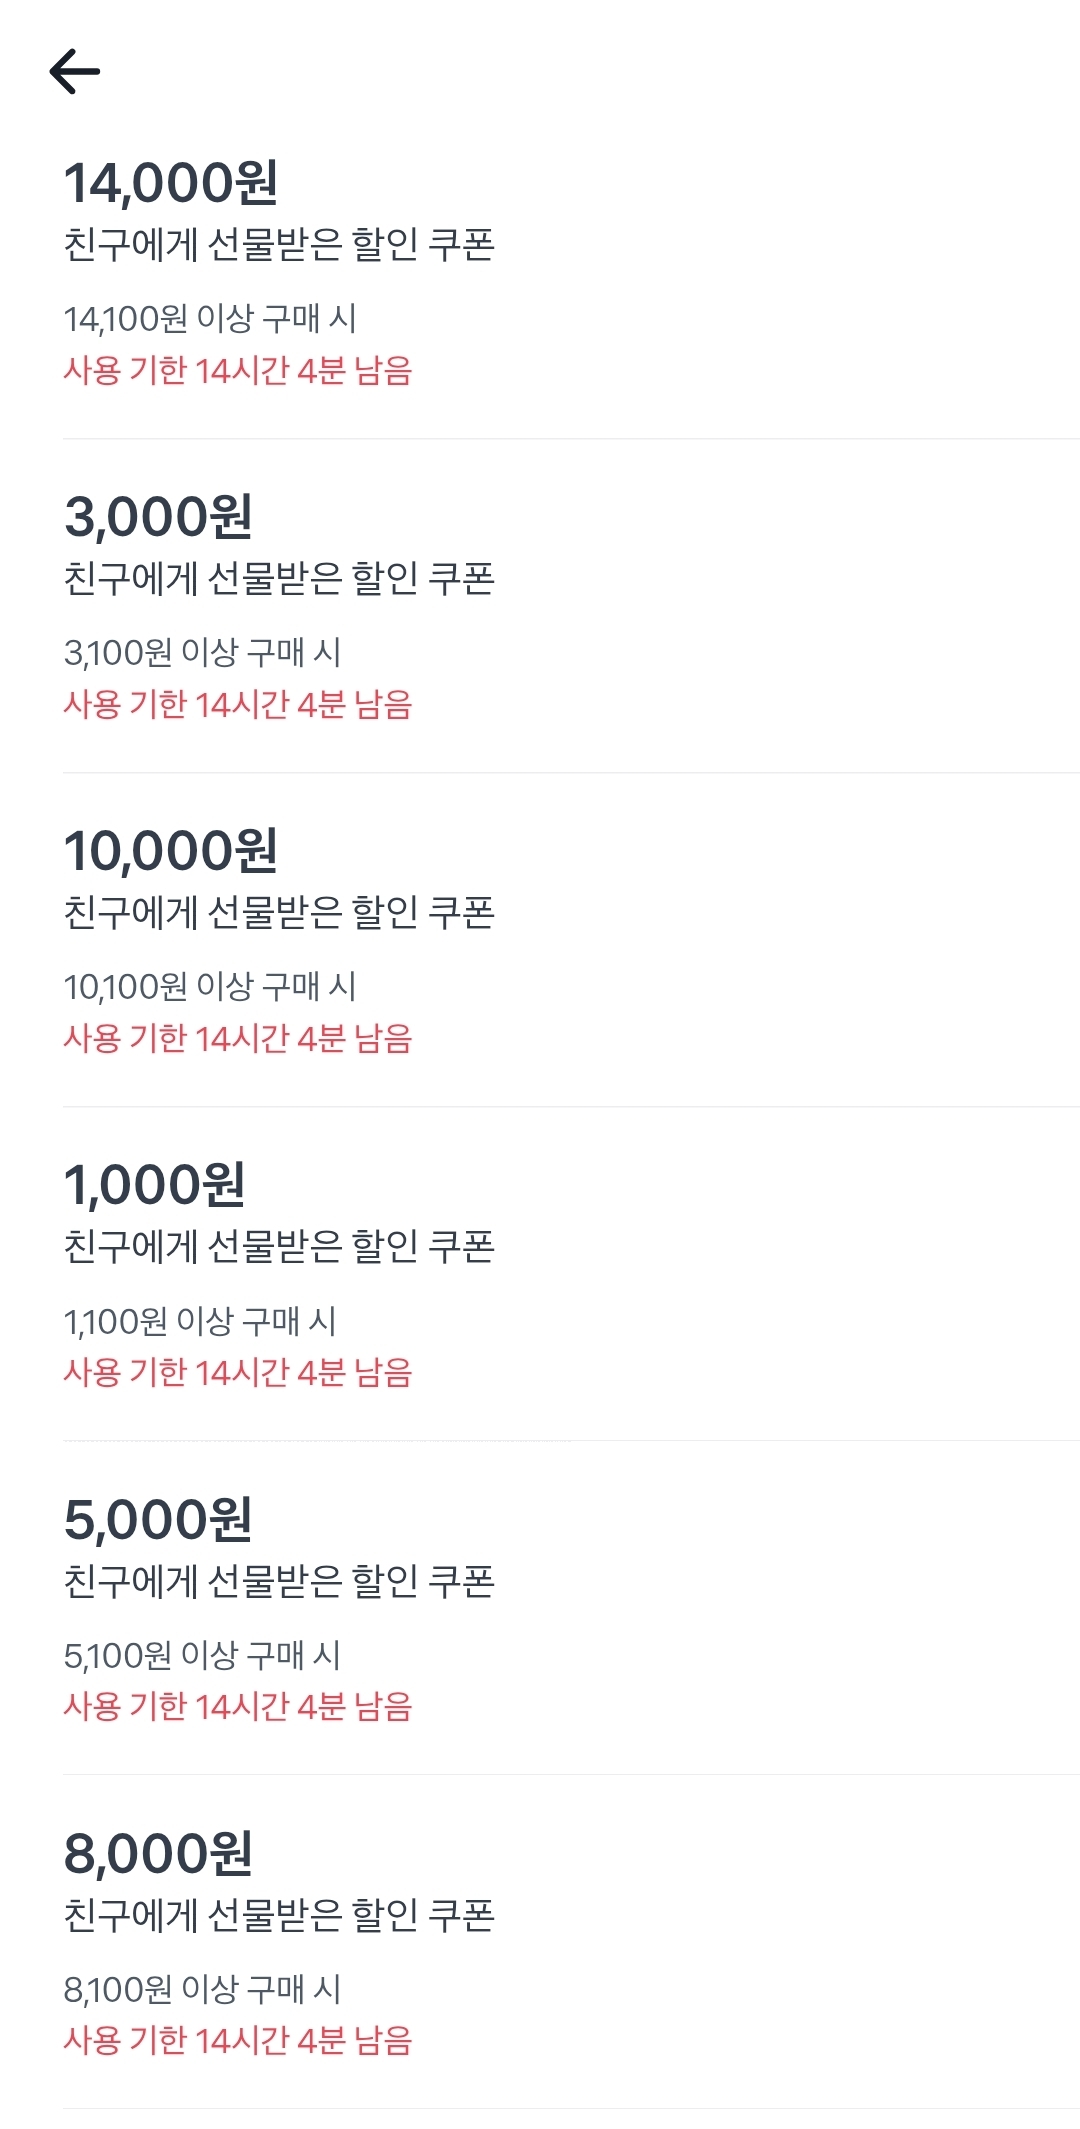Viewport: 1080px width, 2129px height.
Task: Click the 3,100원 이상 구매 시 condition
Action: pyautogui.click(x=202, y=653)
